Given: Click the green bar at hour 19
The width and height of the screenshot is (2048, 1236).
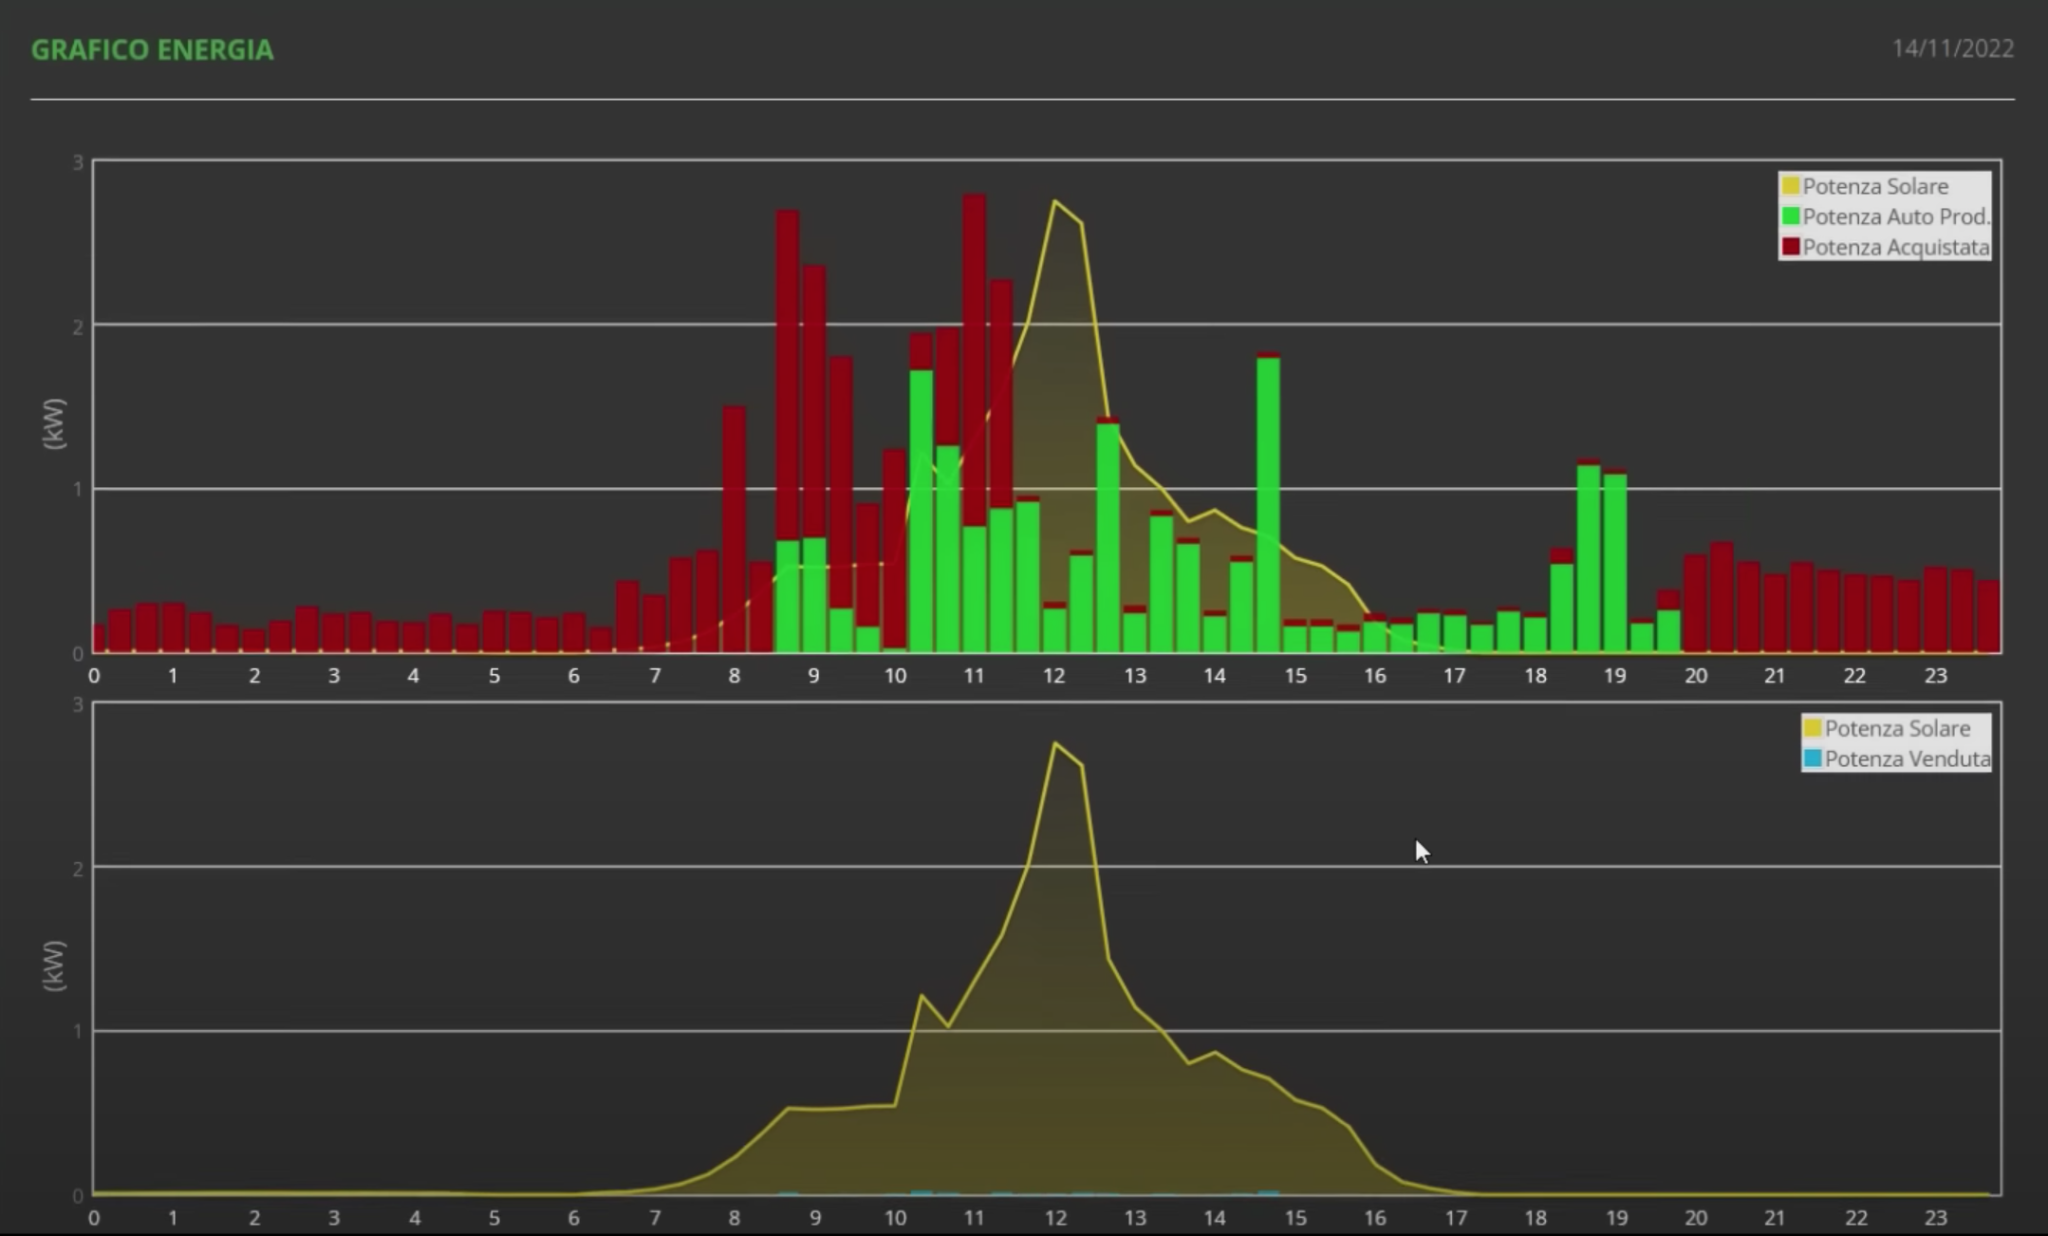Looking at the screenshot, I should 1614,560.
